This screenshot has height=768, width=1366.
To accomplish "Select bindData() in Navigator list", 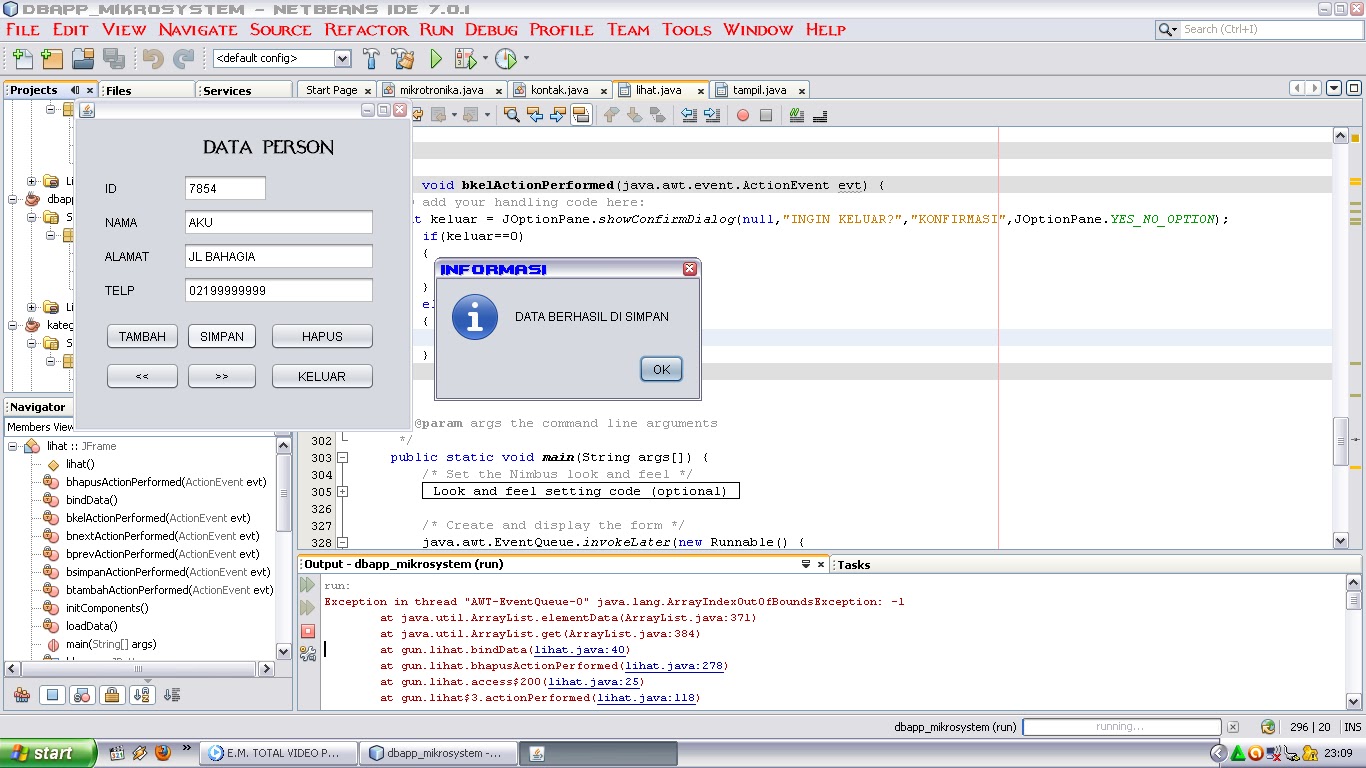I will pyautogui.click(x=92, y=500).
